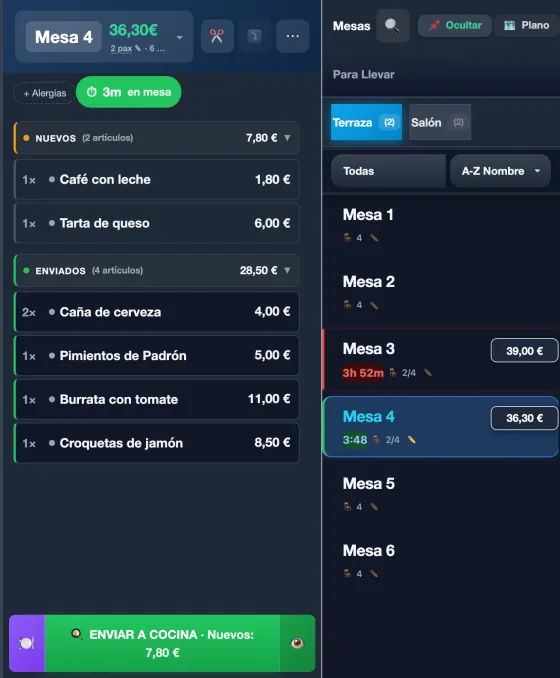Click the status dot of Burrata con tomate
This screenshot has height=678, width=560.
(x=52, y=399)
